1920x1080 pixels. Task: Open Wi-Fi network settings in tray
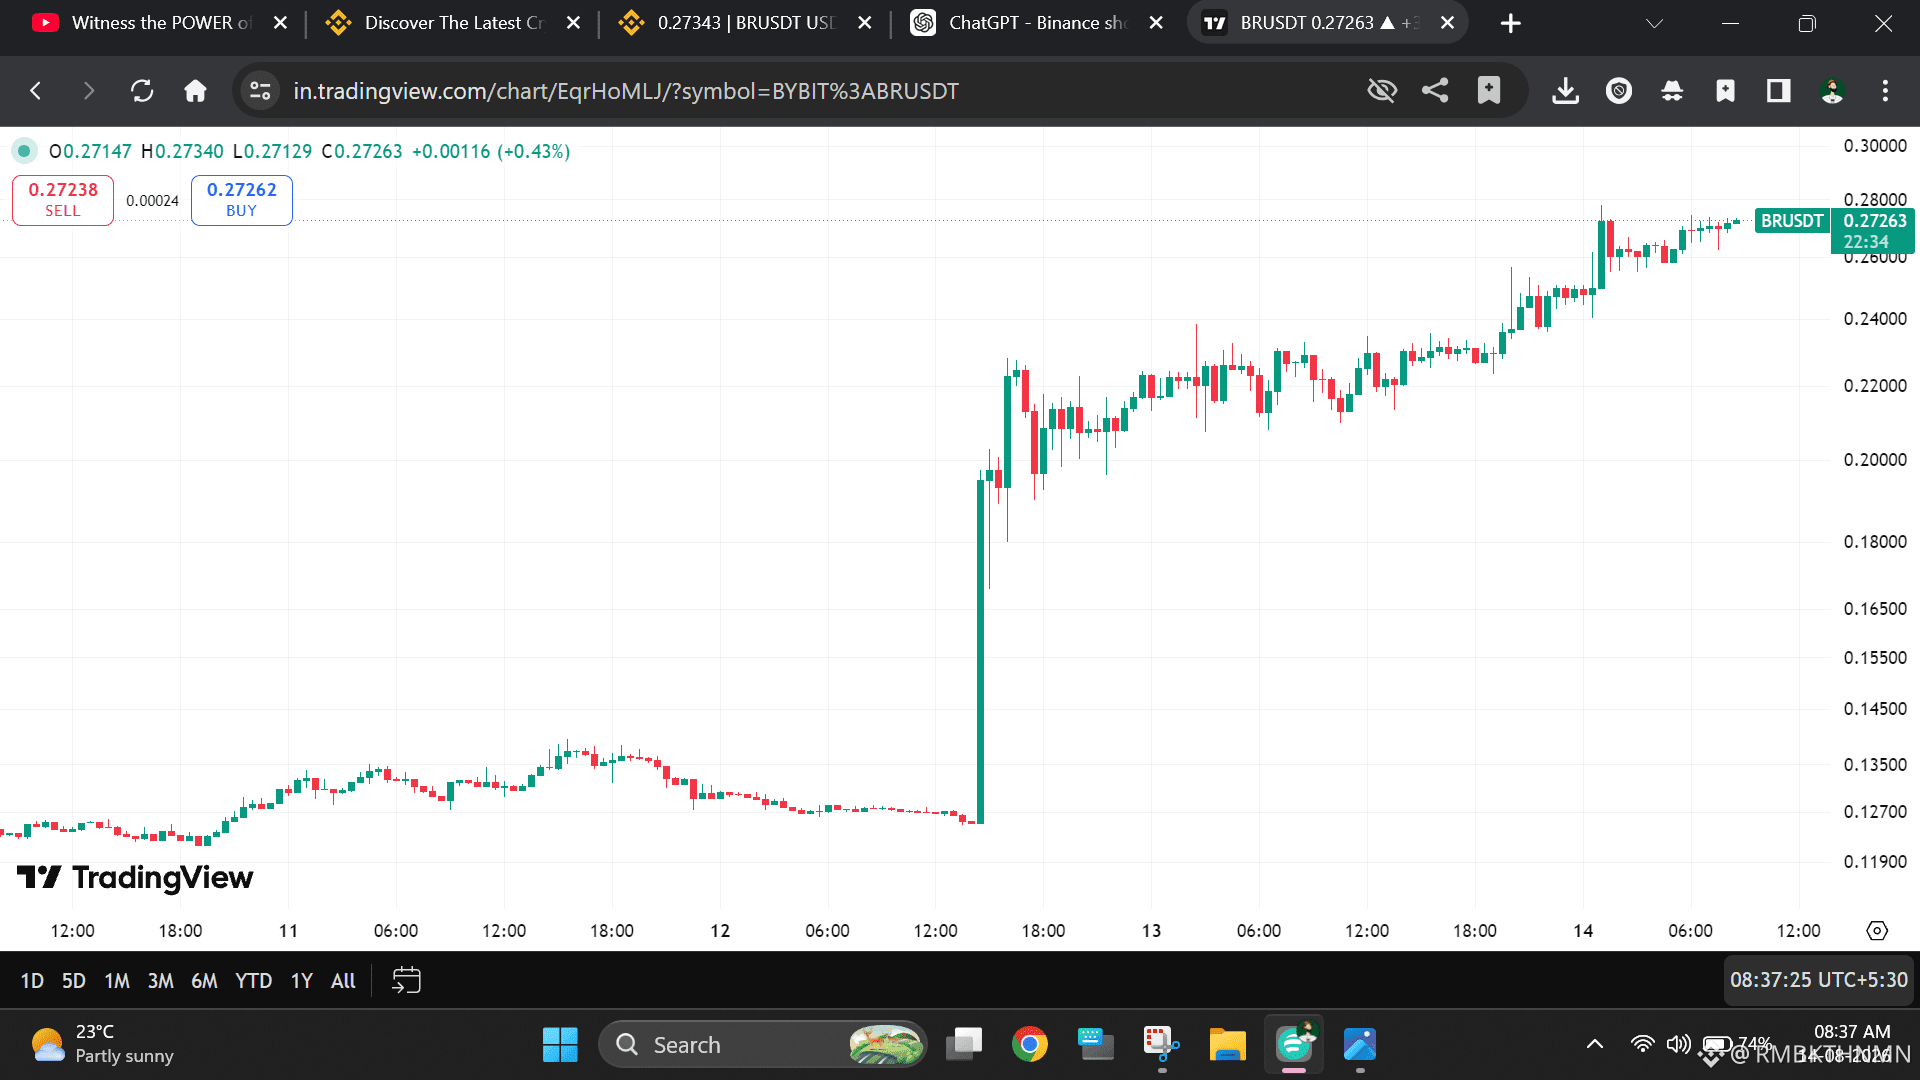pos(1642,1045)
